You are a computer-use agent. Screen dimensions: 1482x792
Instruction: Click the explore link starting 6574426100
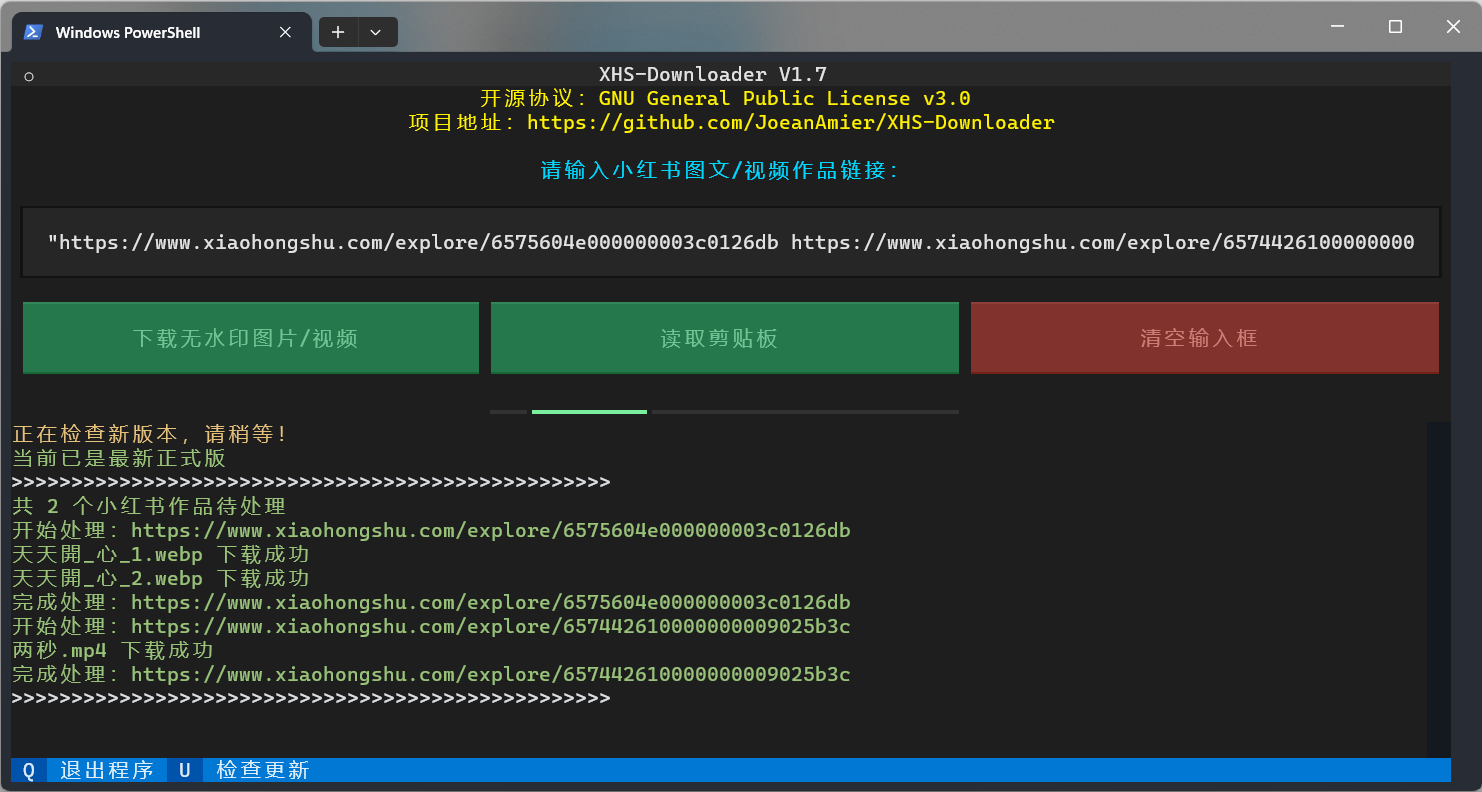[x=1100, y=242]
